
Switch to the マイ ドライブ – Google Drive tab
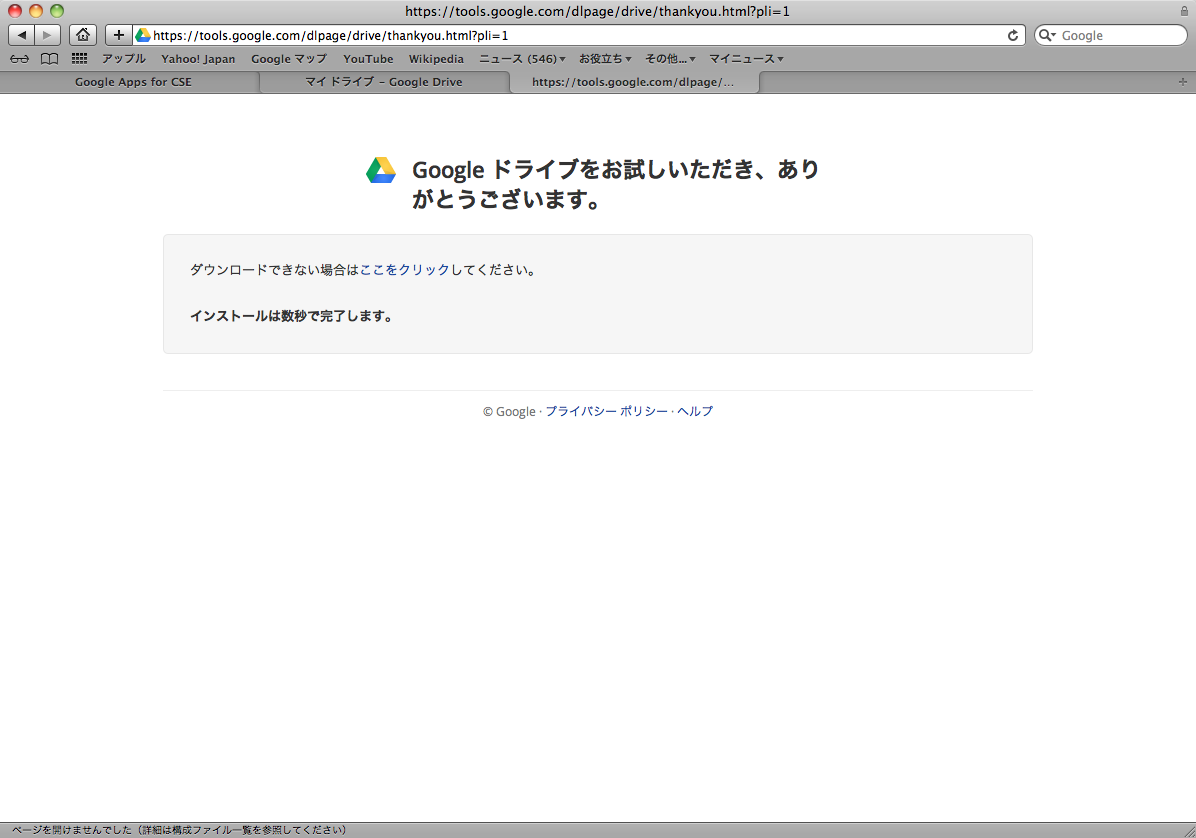point(384,82)
